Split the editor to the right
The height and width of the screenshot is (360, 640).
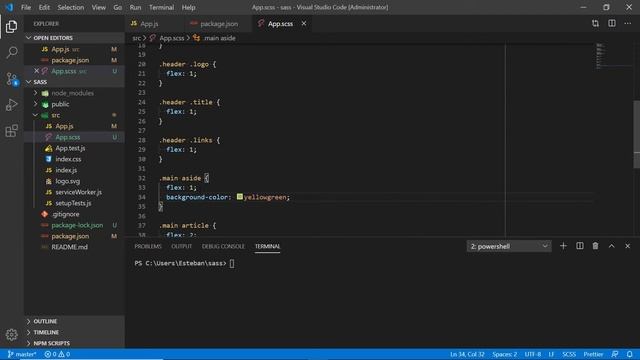612,23
